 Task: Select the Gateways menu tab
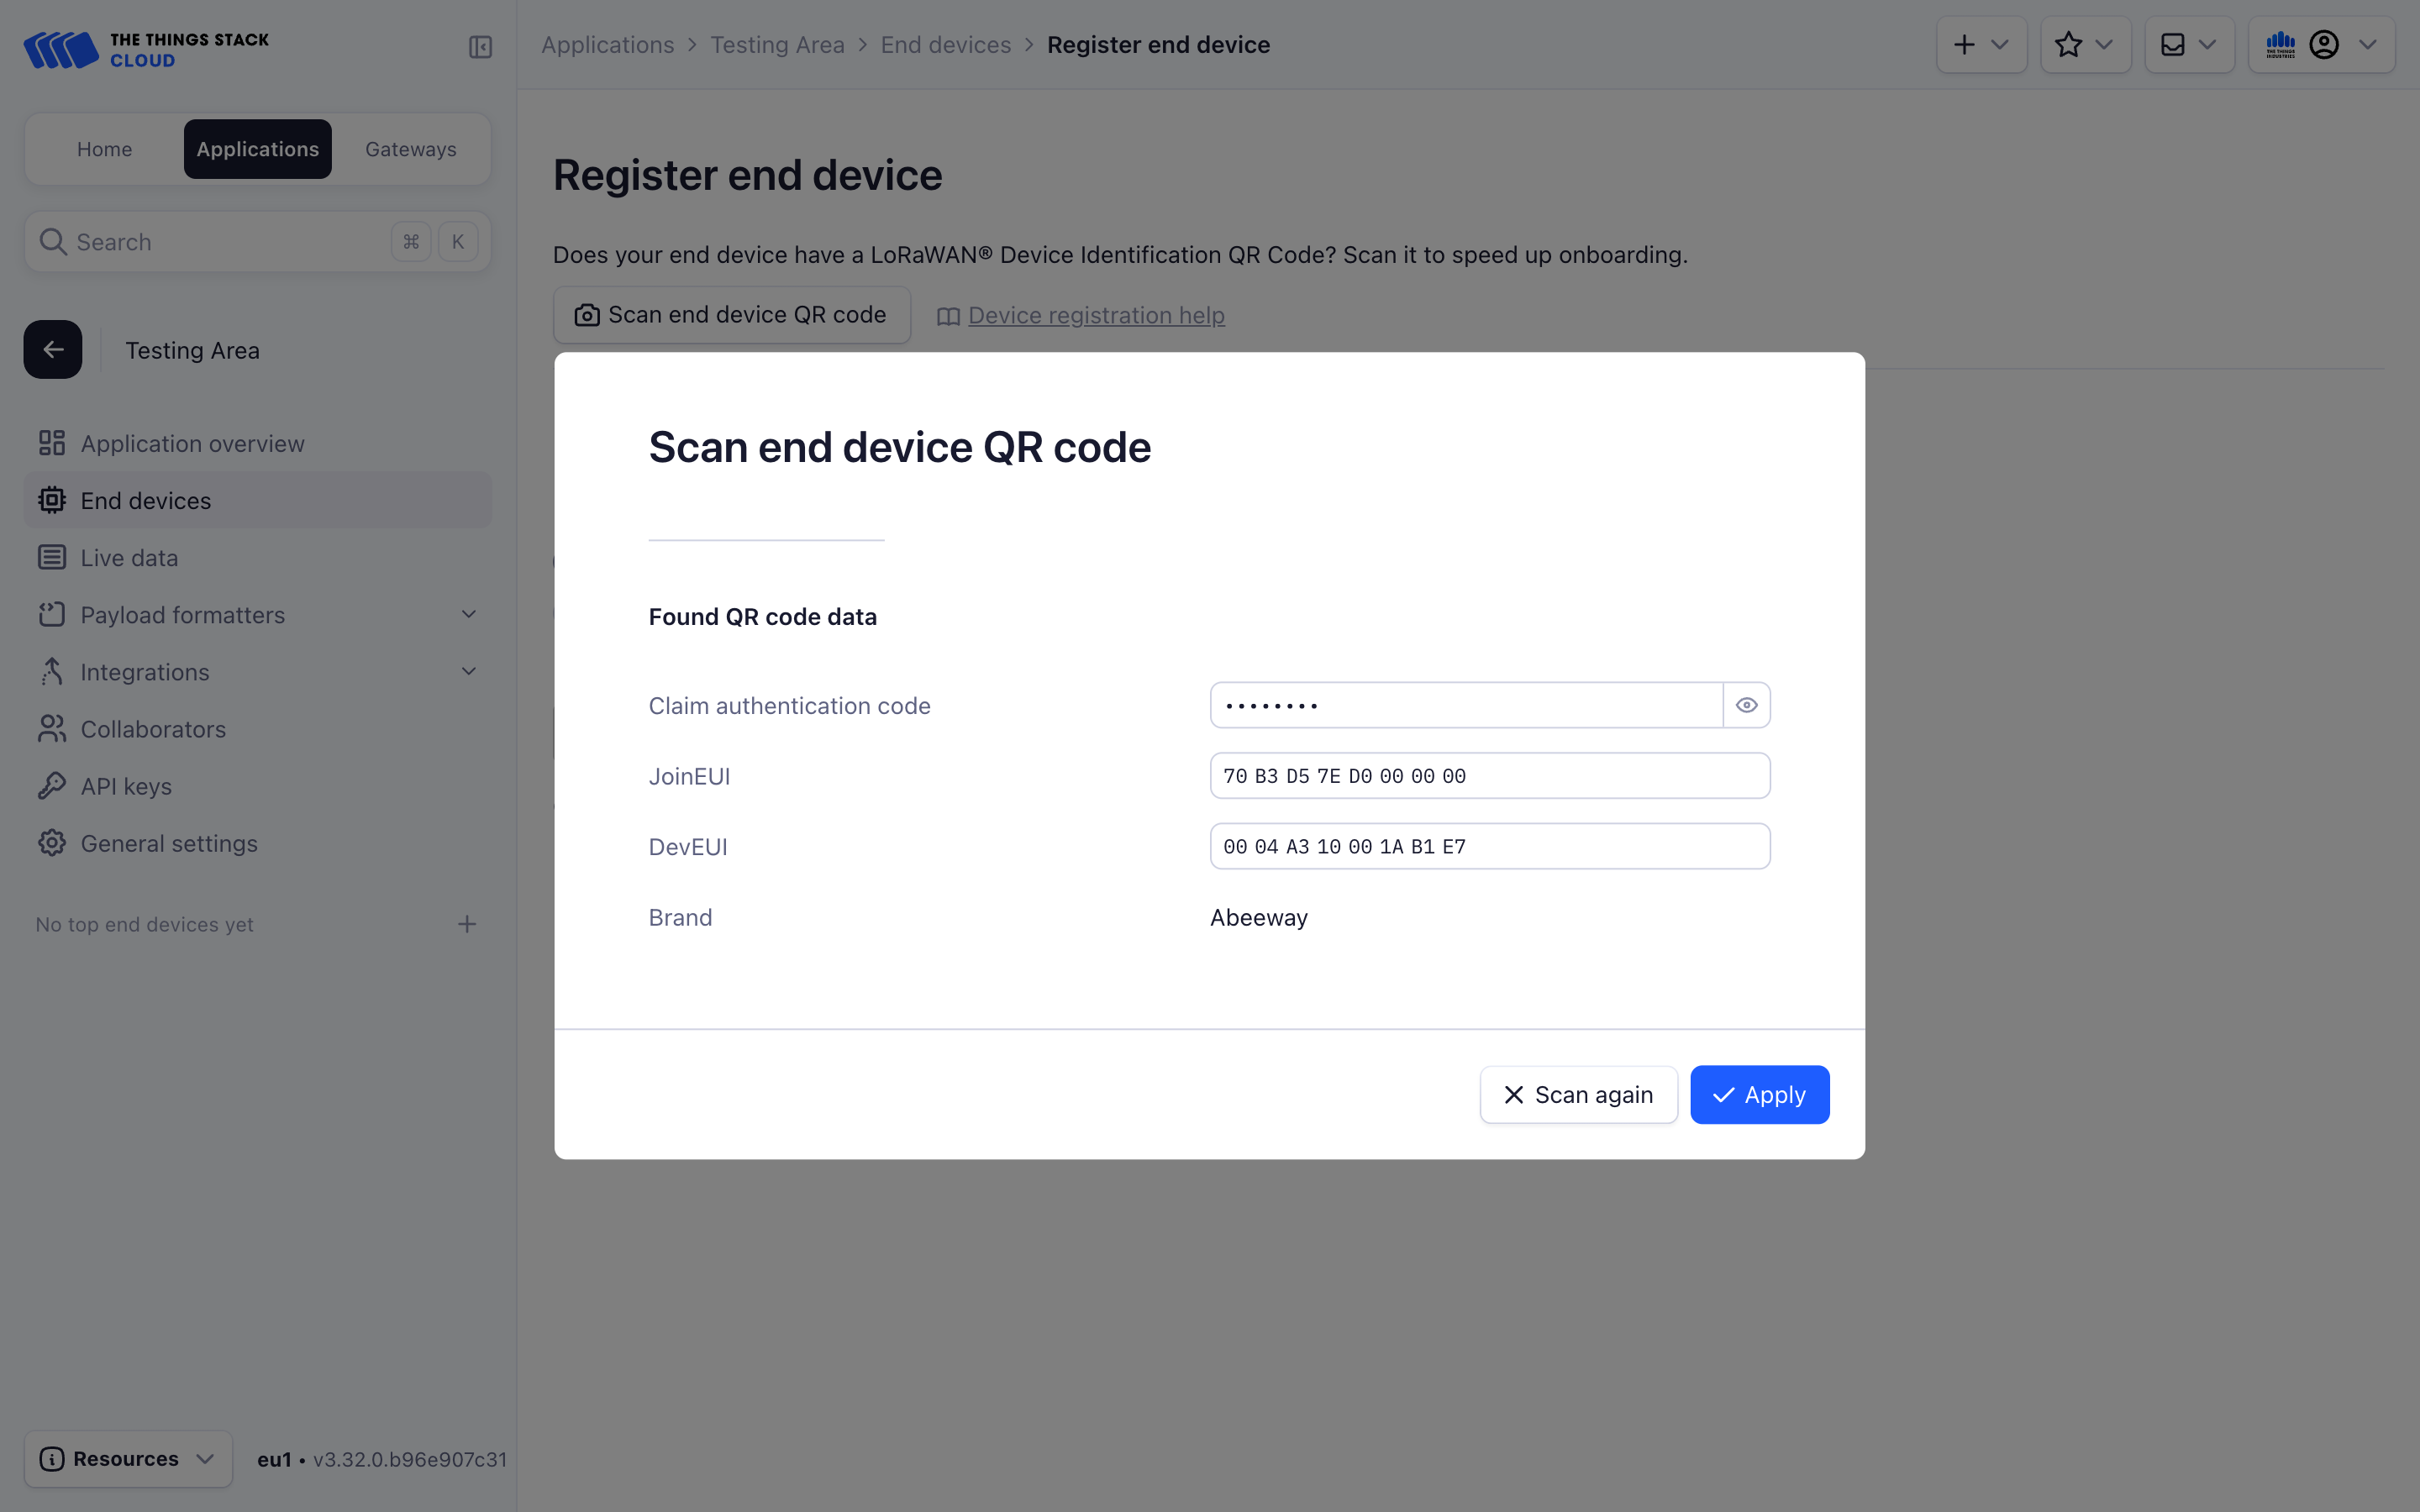click(409, 148)
